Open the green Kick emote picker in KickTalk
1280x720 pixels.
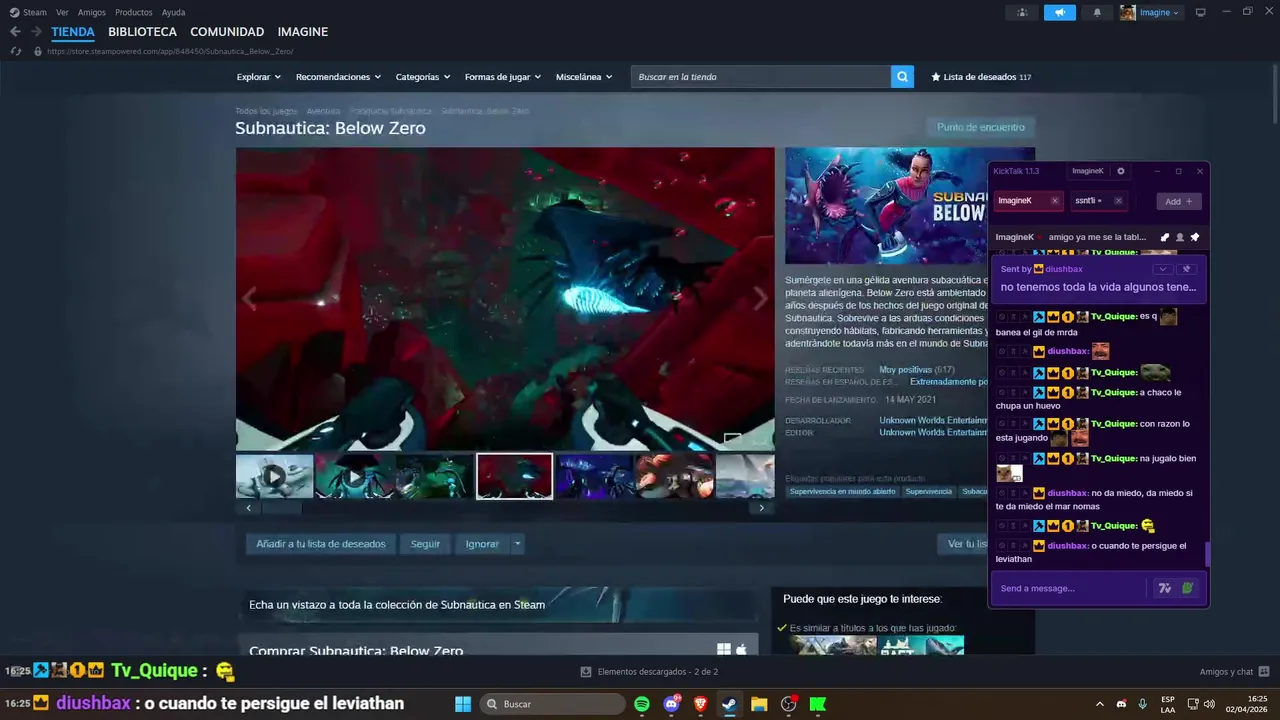click(1187, 588)
